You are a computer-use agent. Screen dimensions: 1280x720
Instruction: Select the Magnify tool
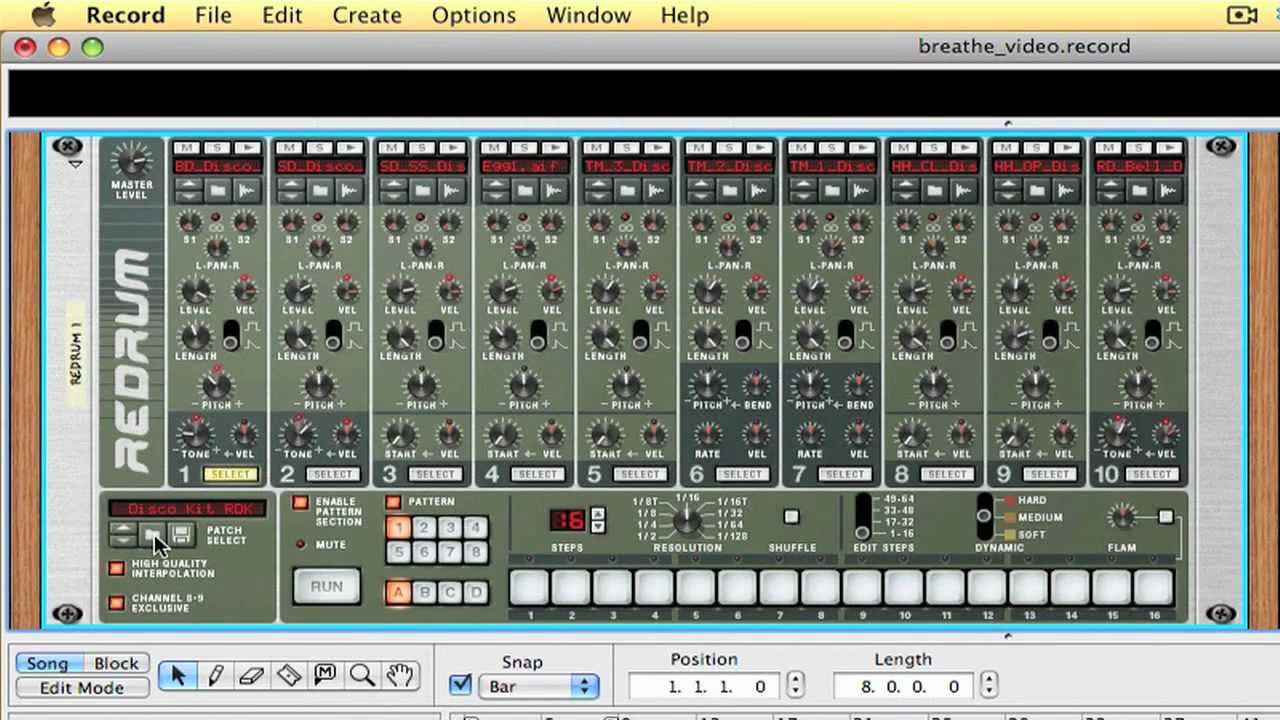click(362, 676)
